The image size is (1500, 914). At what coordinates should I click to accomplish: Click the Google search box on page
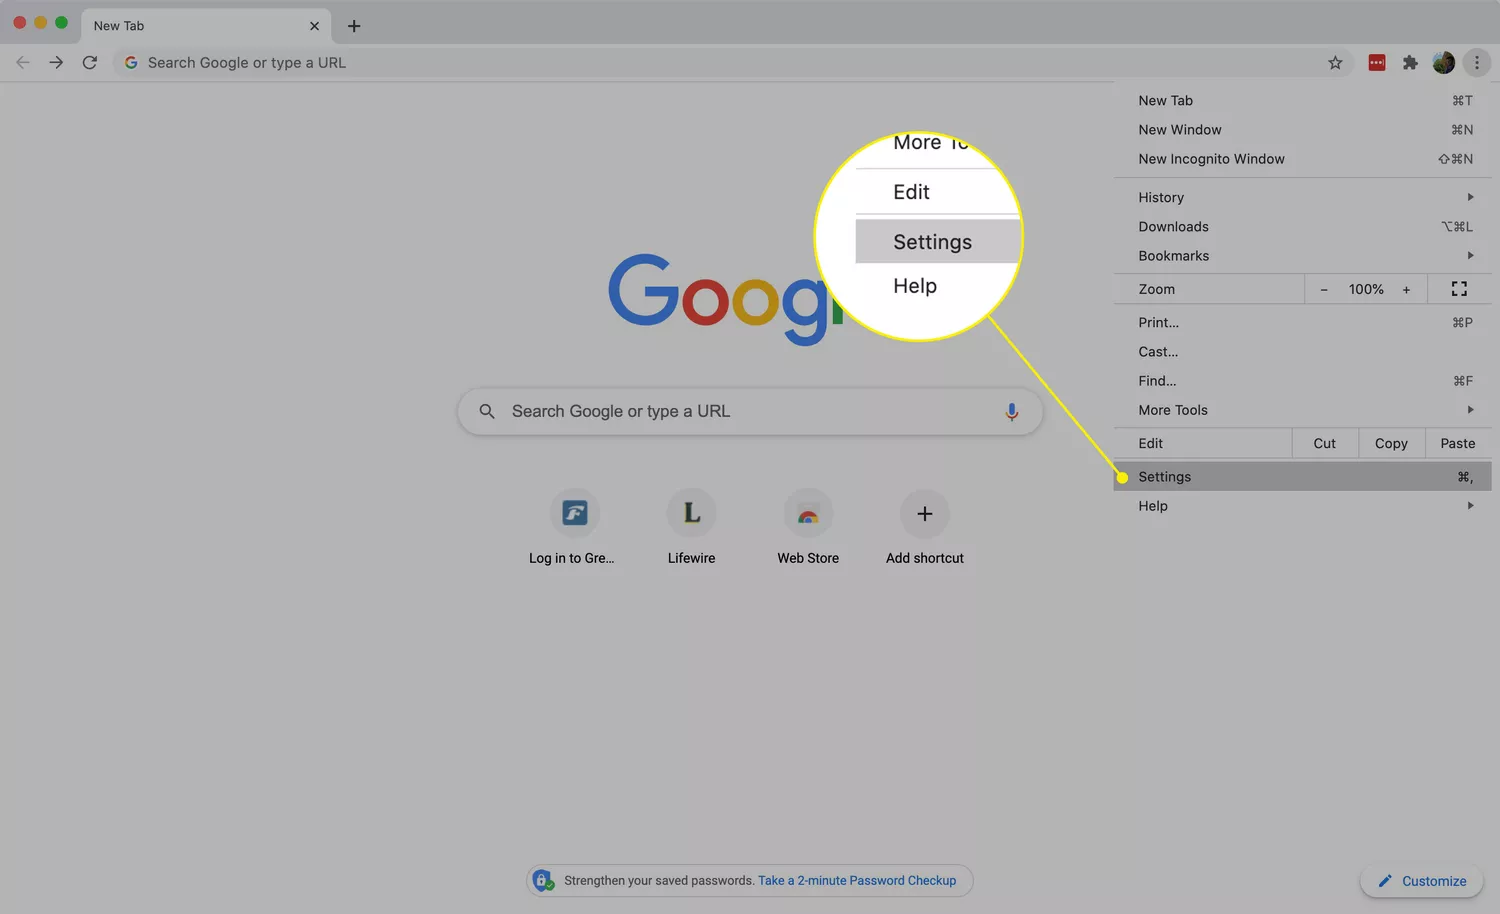[740, 412]
